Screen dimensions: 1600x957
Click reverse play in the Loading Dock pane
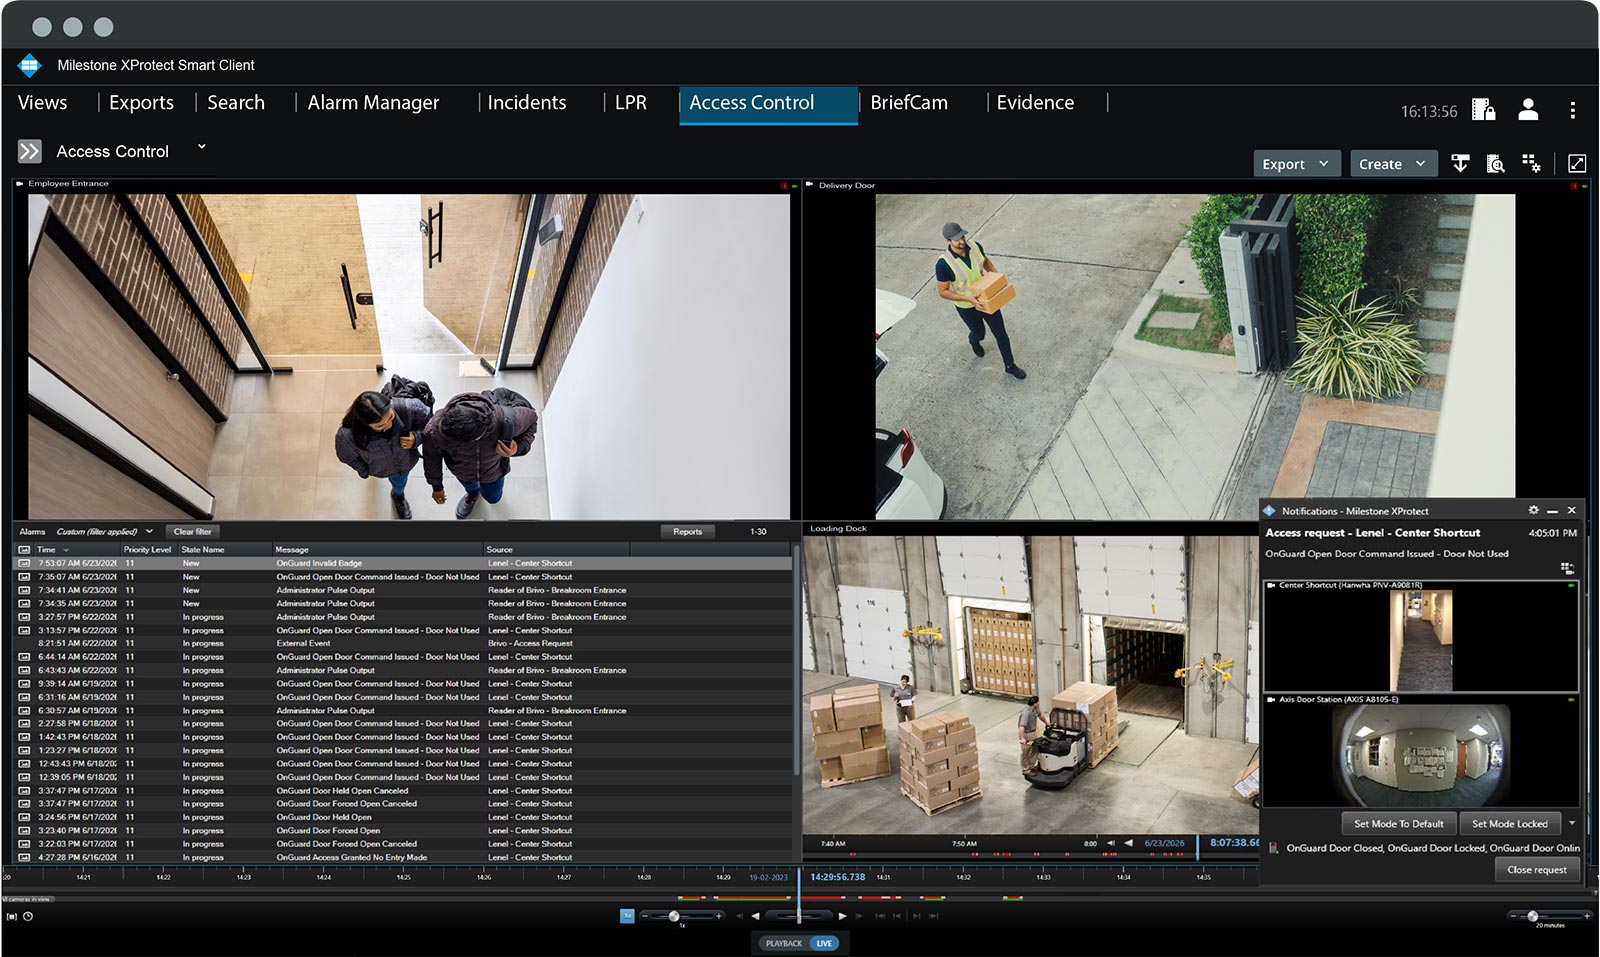[1128, 843]
